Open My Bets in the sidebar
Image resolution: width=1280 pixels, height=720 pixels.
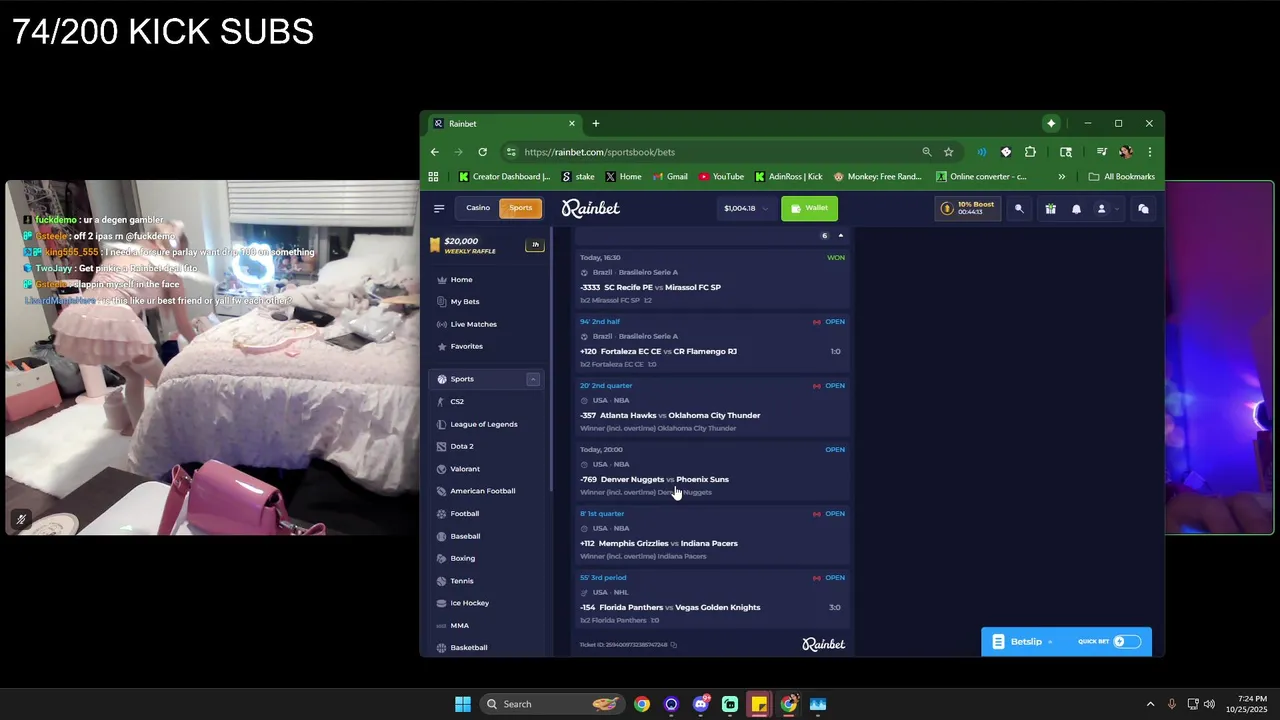pyautogui.click(x=464, y=302)
